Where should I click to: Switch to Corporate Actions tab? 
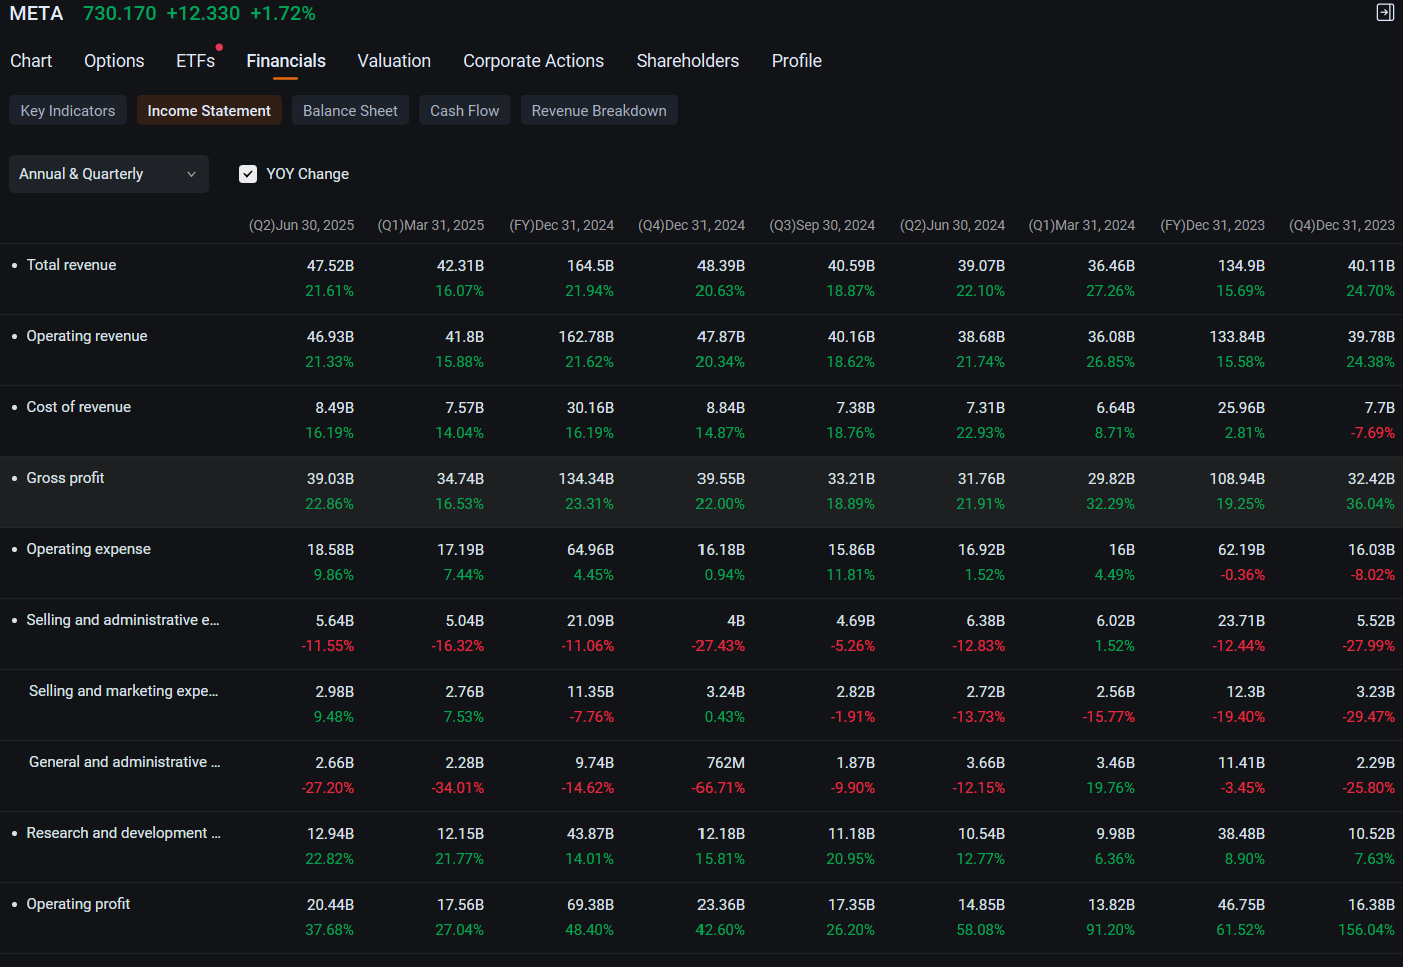(x=533, y=61)
